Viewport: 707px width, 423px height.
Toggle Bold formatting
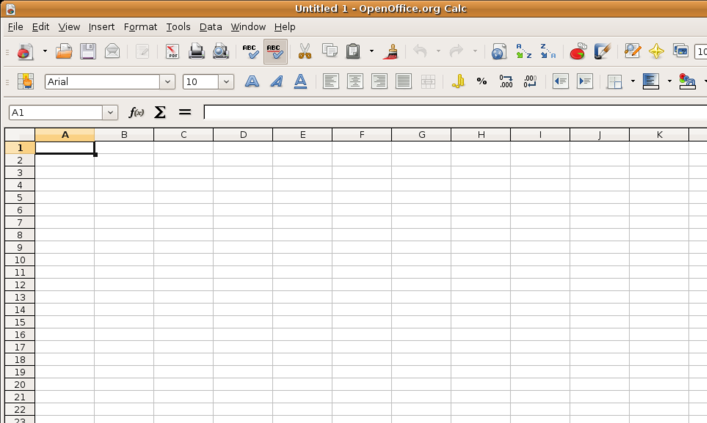tap(252, 82)
